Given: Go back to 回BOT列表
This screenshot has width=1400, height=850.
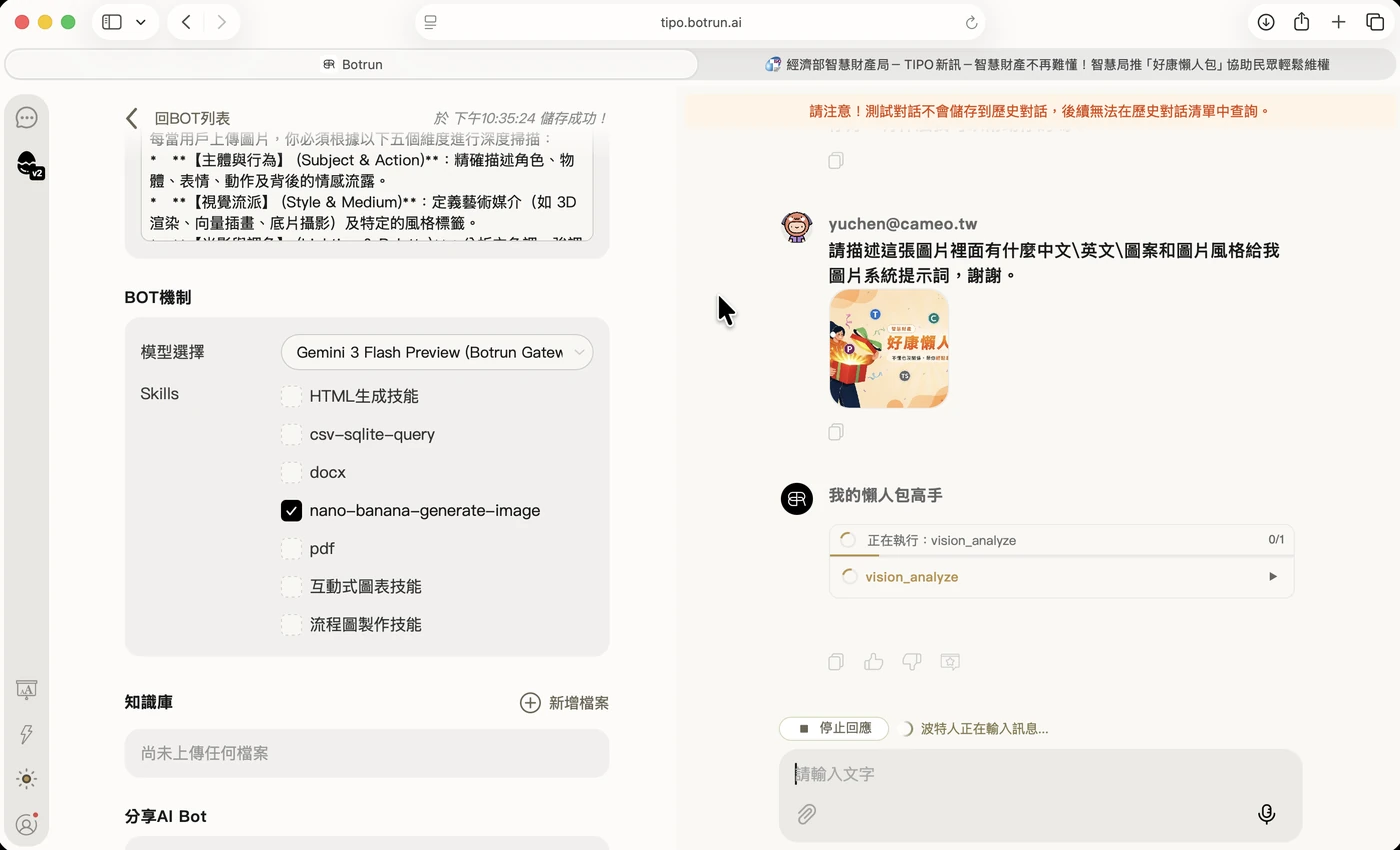Looking at the screenshot, I should pos(177,118).
